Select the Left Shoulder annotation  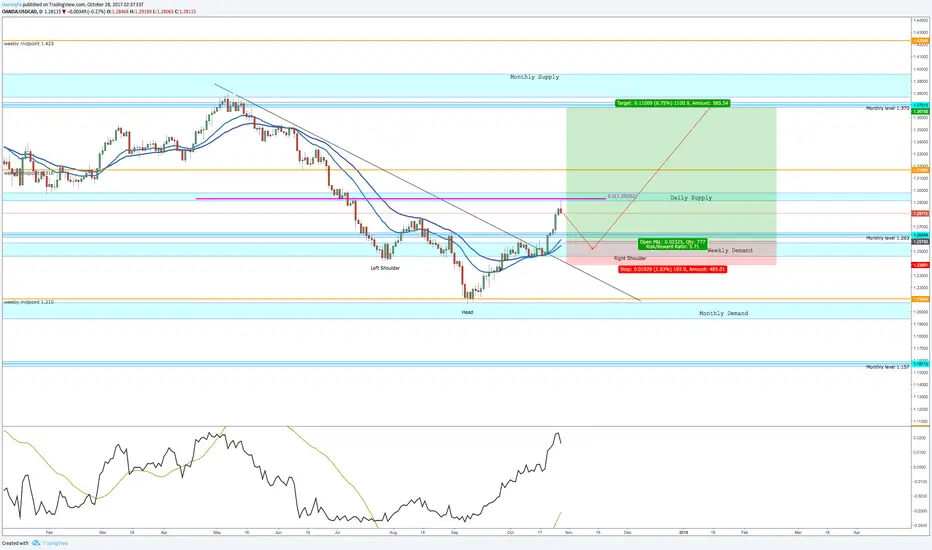[x=385, y=268]
